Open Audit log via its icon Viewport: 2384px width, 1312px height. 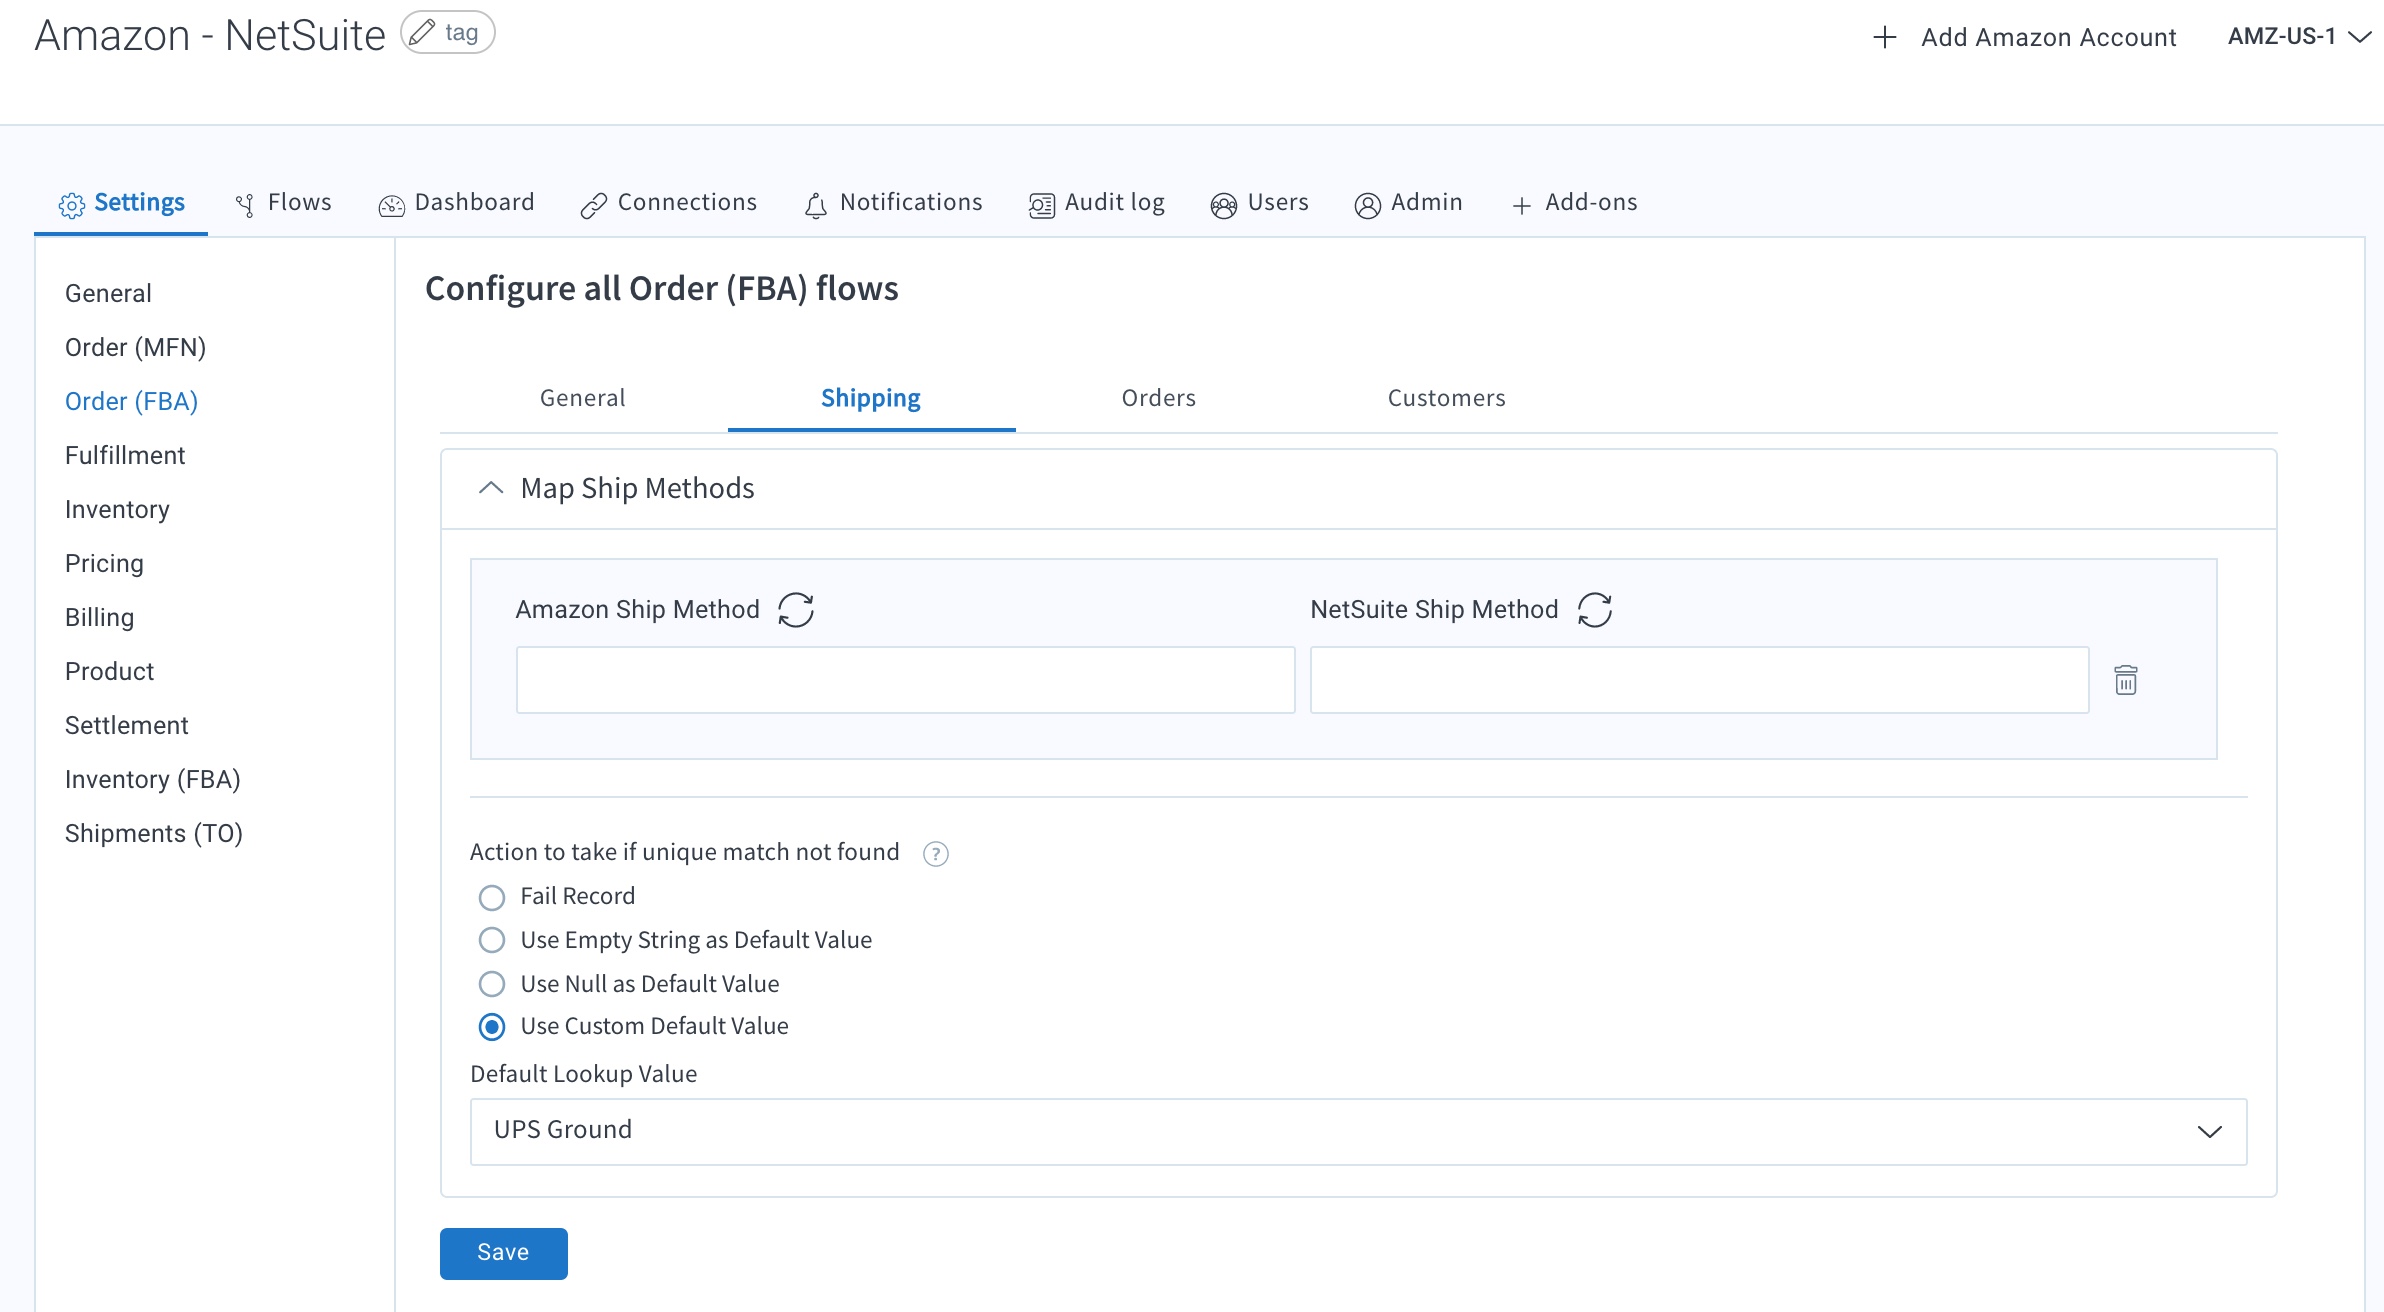pos(1041,205)
